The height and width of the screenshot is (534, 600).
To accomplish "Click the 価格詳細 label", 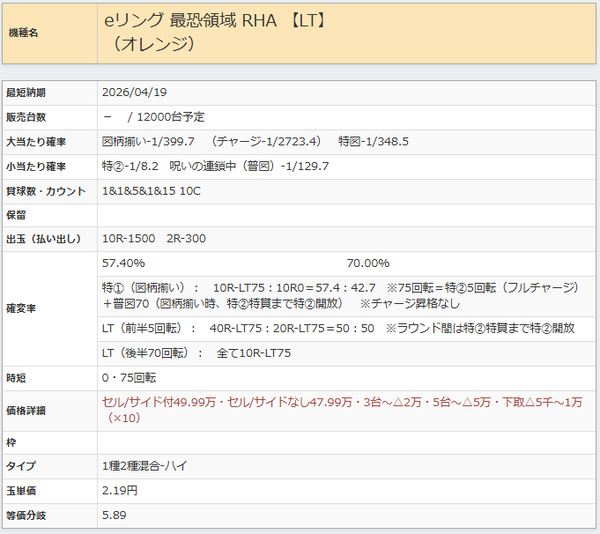I will [x=26, y=411].
